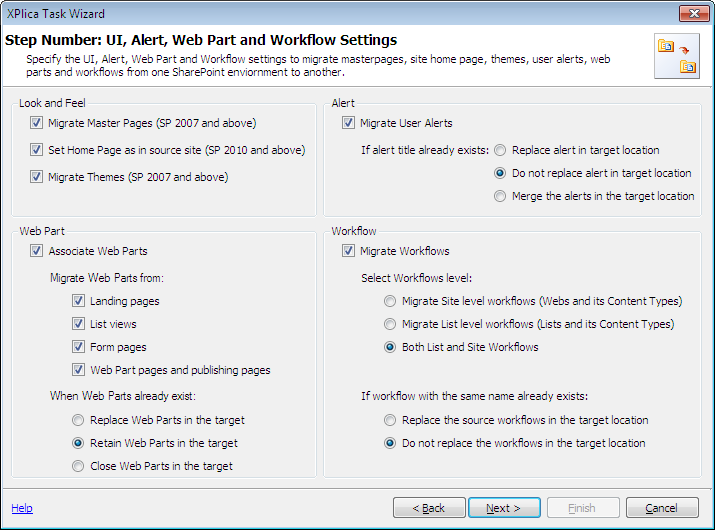Viewport: 715px width, 530px height.
Task: Close the XPlica Task Wizard window
Action: pyautogui.click(x=694, y=13)
